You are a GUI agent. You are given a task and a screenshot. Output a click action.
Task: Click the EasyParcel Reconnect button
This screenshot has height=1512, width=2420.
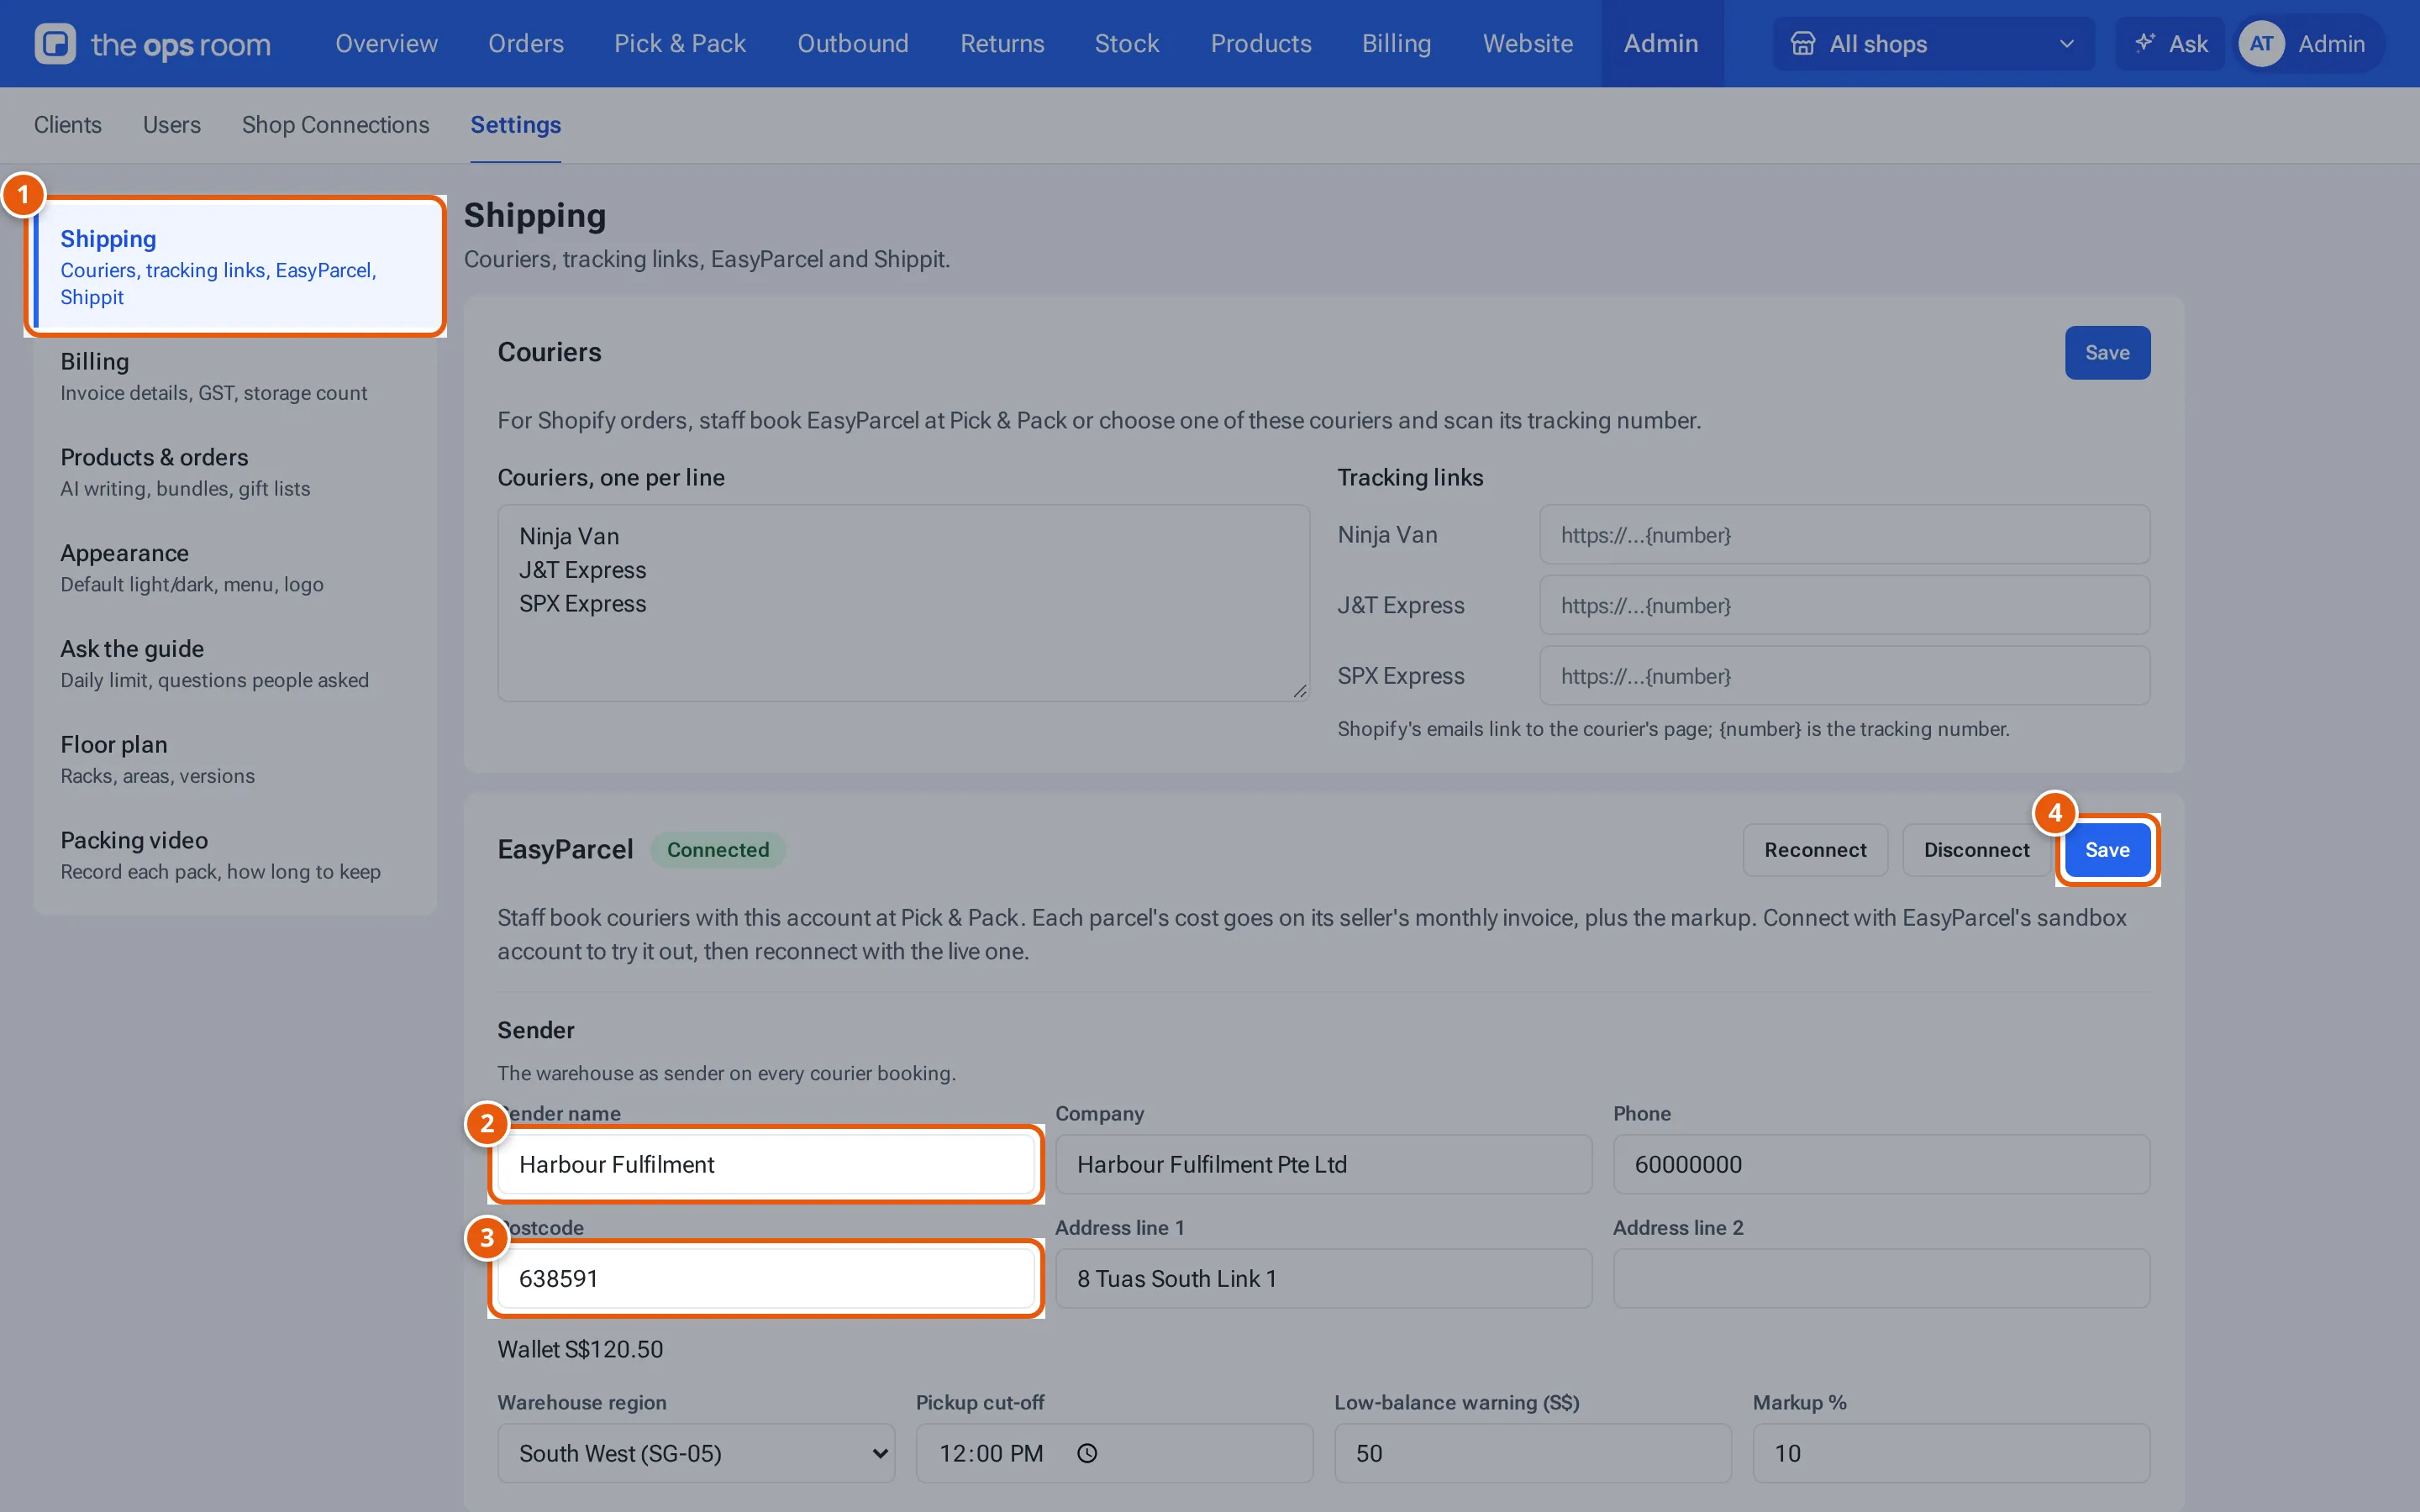(x=1815, y=849)
